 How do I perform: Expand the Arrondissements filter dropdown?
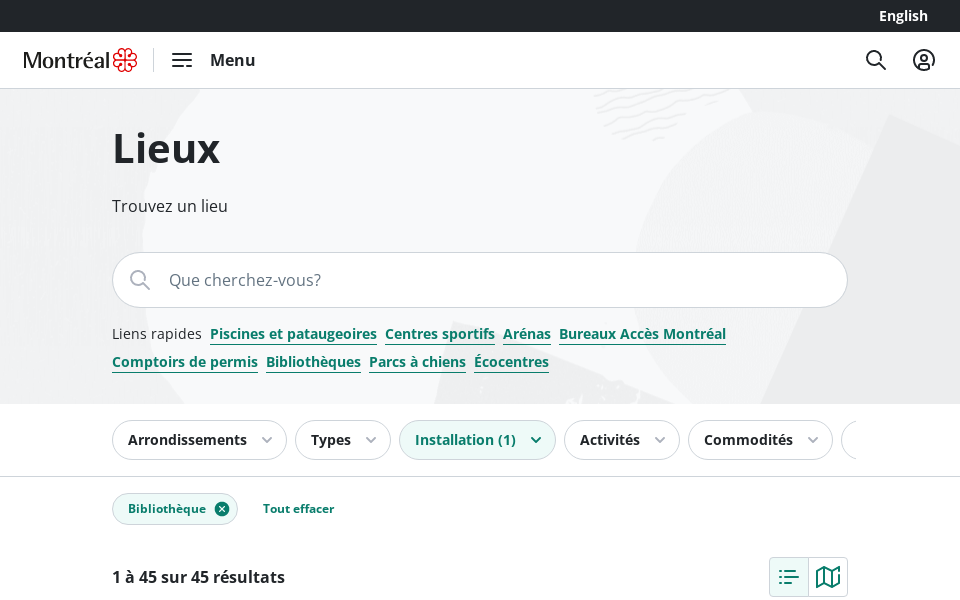pos(199,440)
